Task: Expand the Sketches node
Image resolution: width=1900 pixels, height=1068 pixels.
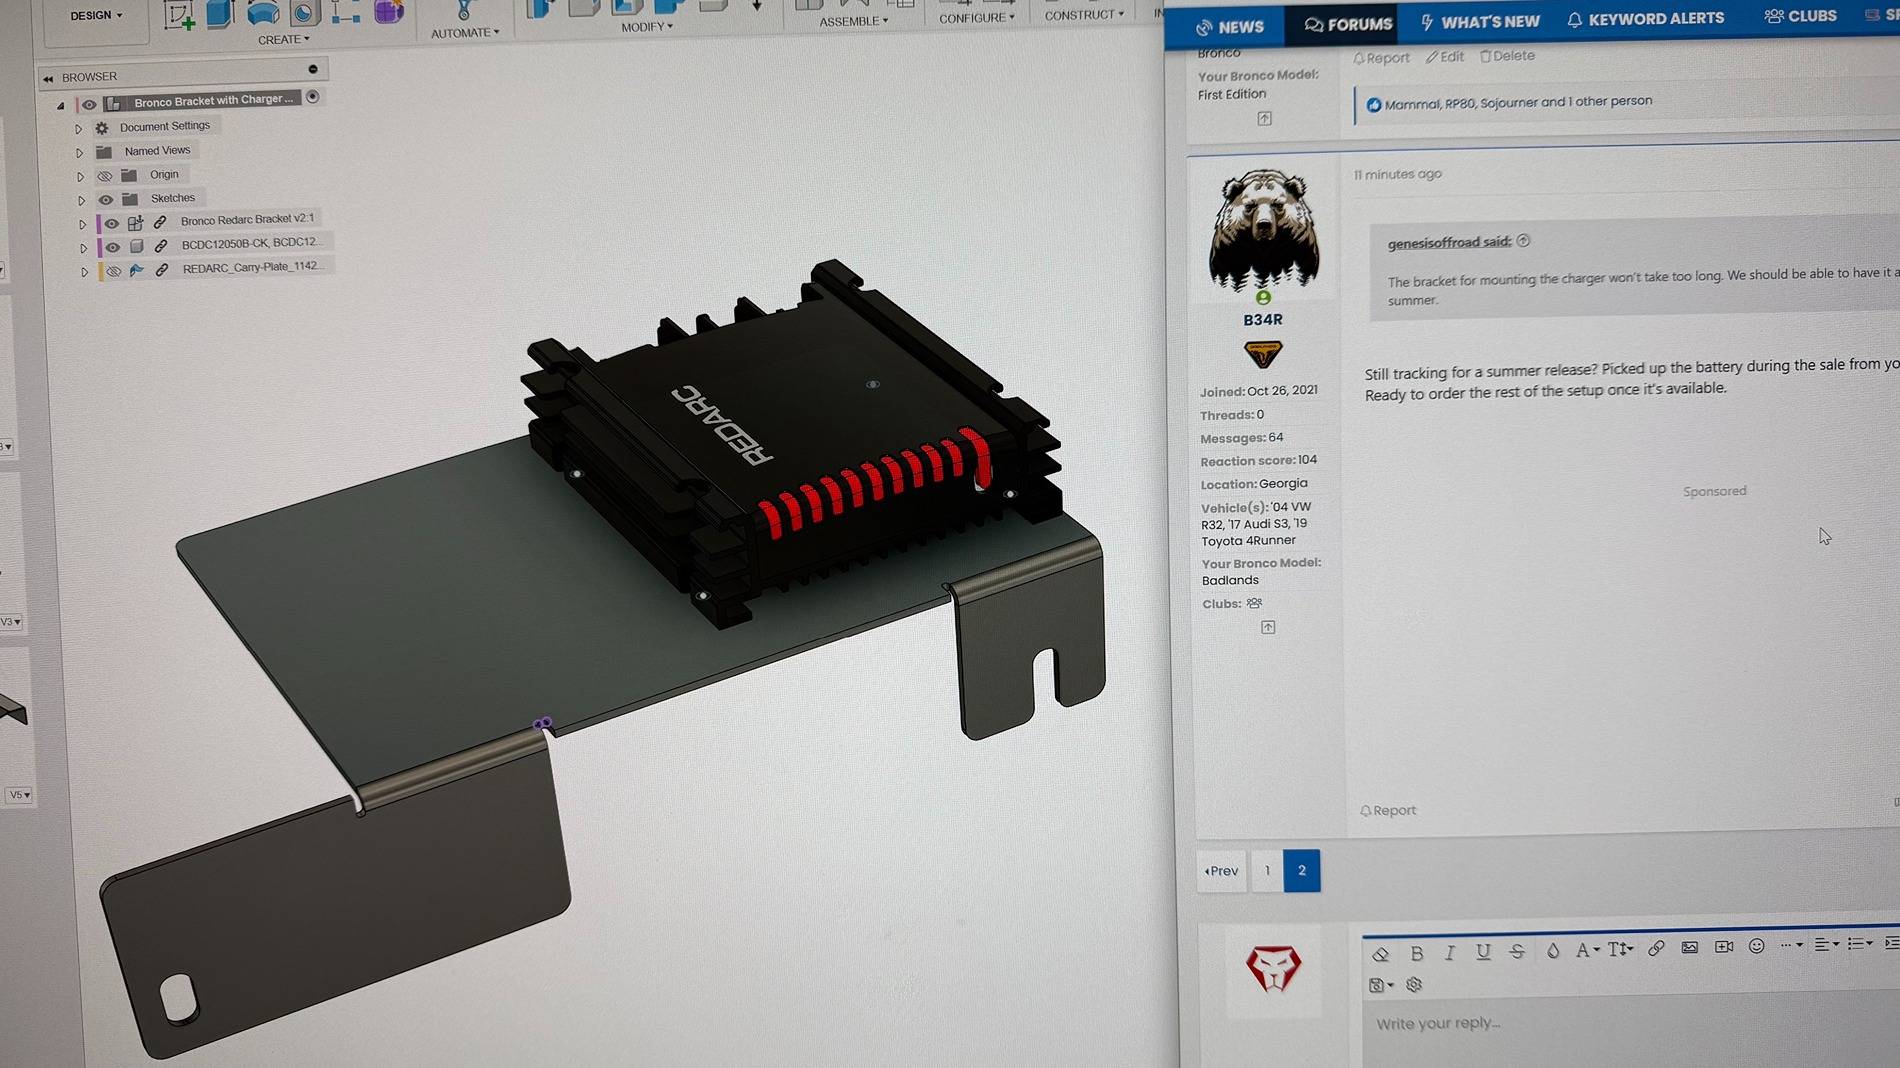Action: 81,201
